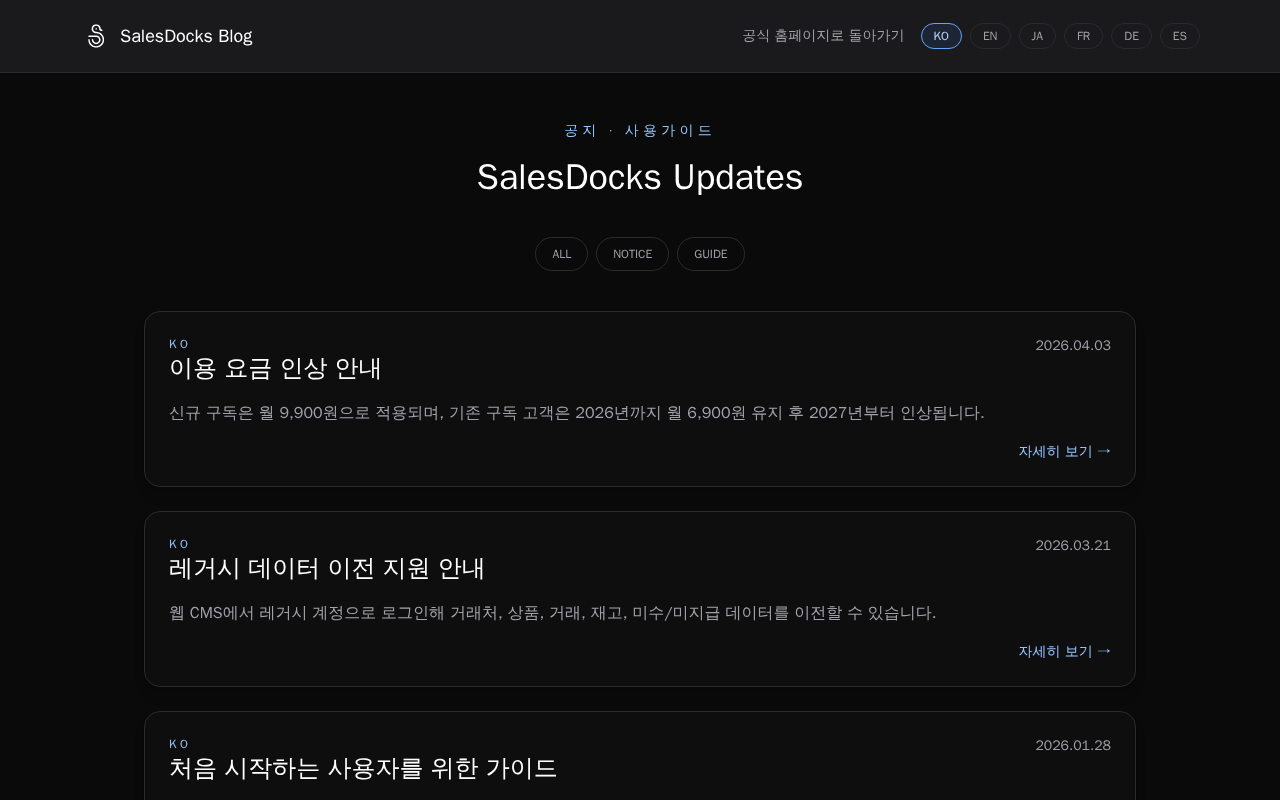Switch language to JA

coord(1037,36)
